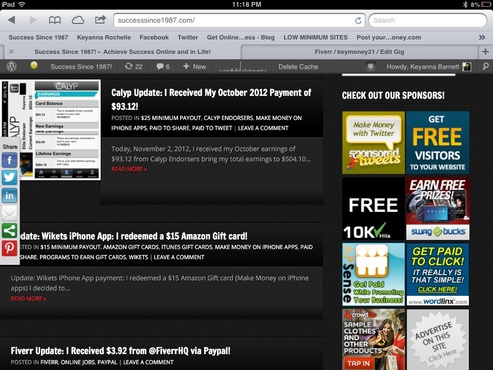493x370 pixels.
Task: Open Get Free Visitors sponsor banner
Action: [x=438, y=143]
